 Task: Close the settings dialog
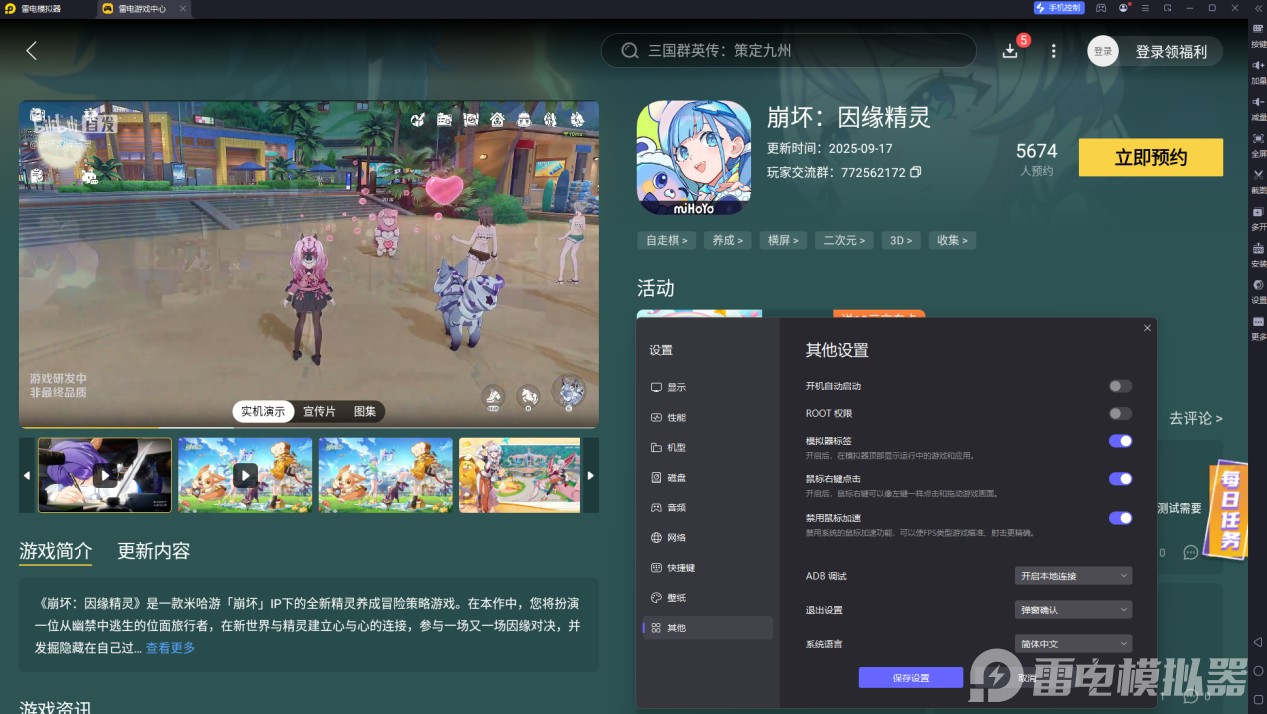[x=1147, y=328]
